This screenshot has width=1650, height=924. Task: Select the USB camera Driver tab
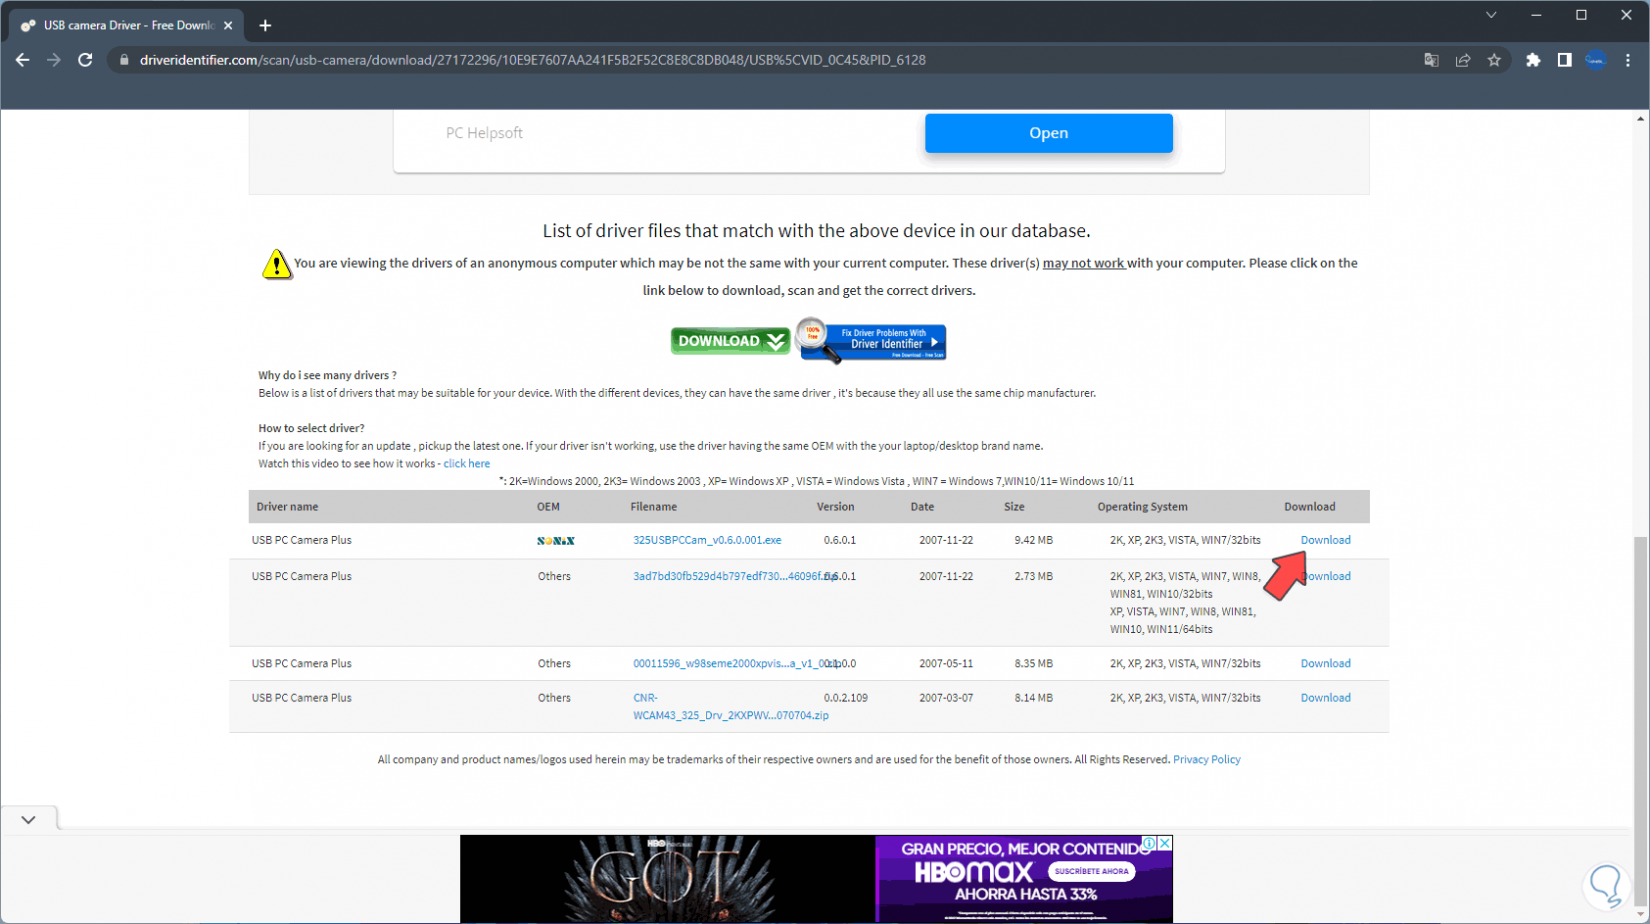click(127, 26)
